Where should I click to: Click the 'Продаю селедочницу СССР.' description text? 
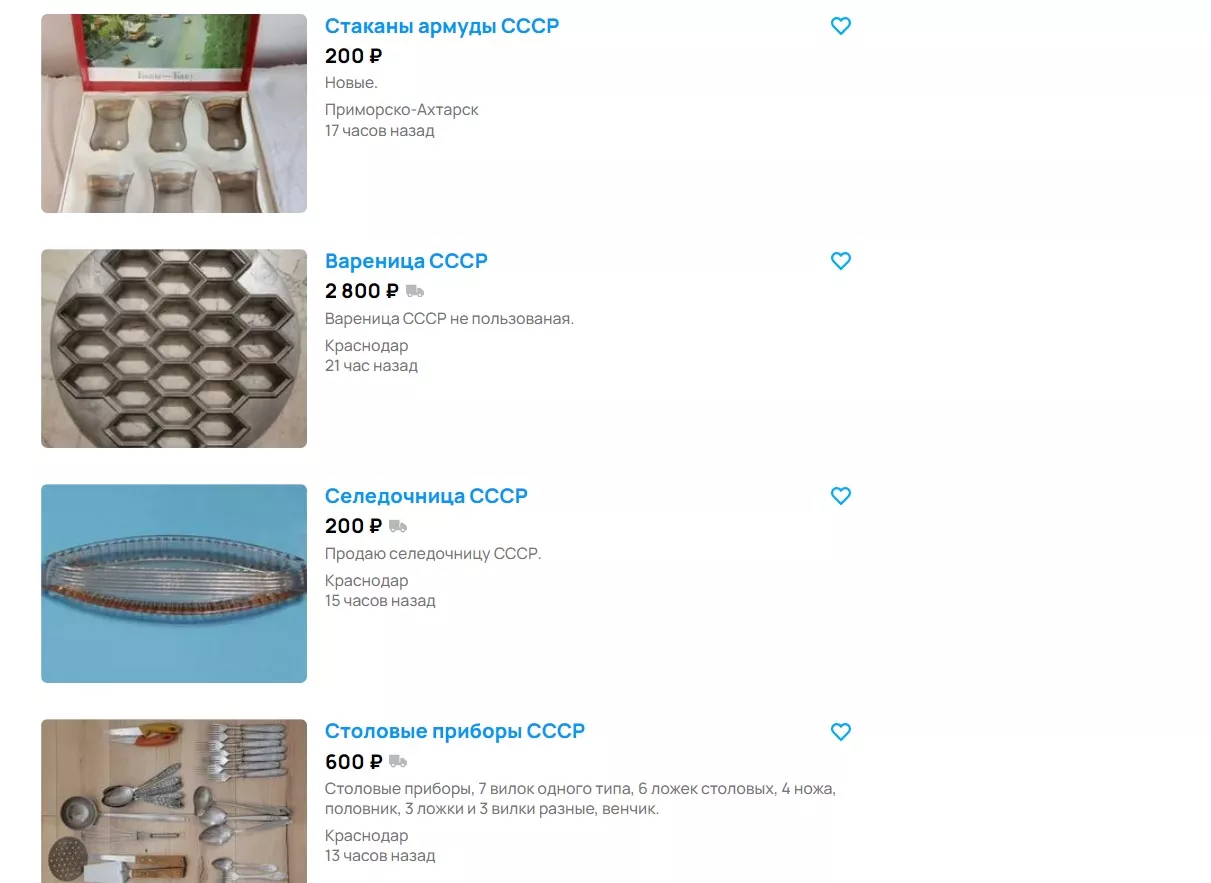pyautogui.click(x=433, y=554)
